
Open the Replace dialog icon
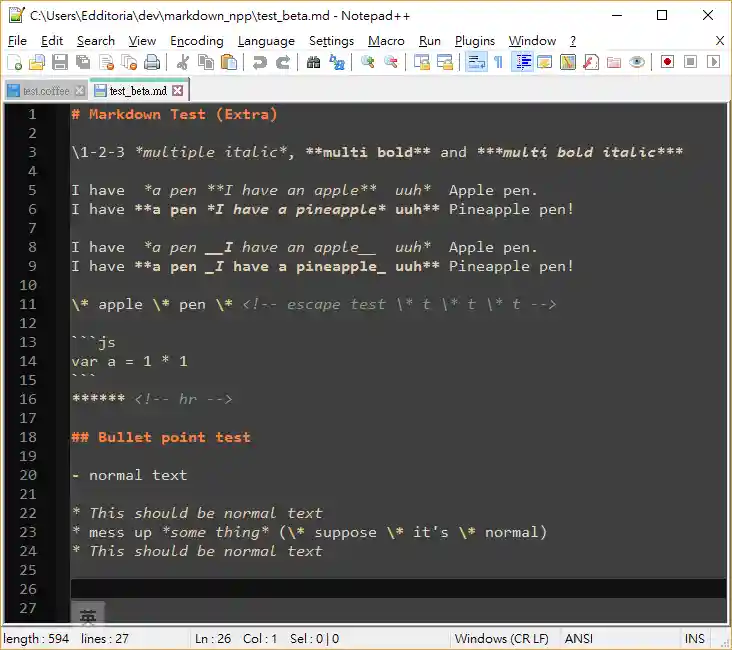click(x=337, y=62)
